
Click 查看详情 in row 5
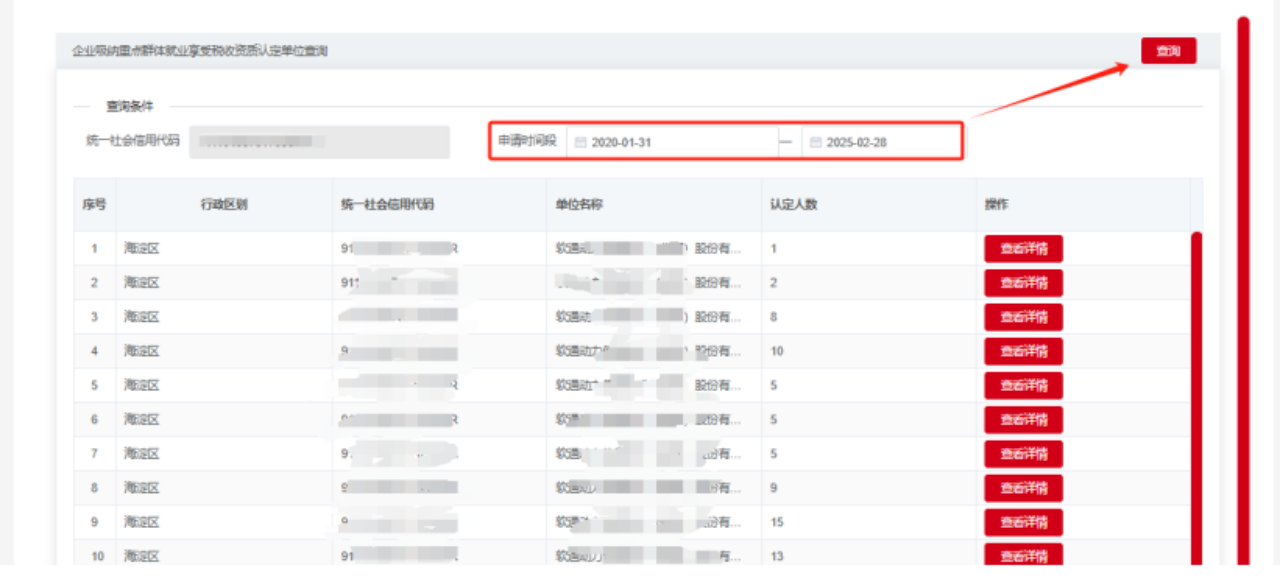[x=1023, y=385]
